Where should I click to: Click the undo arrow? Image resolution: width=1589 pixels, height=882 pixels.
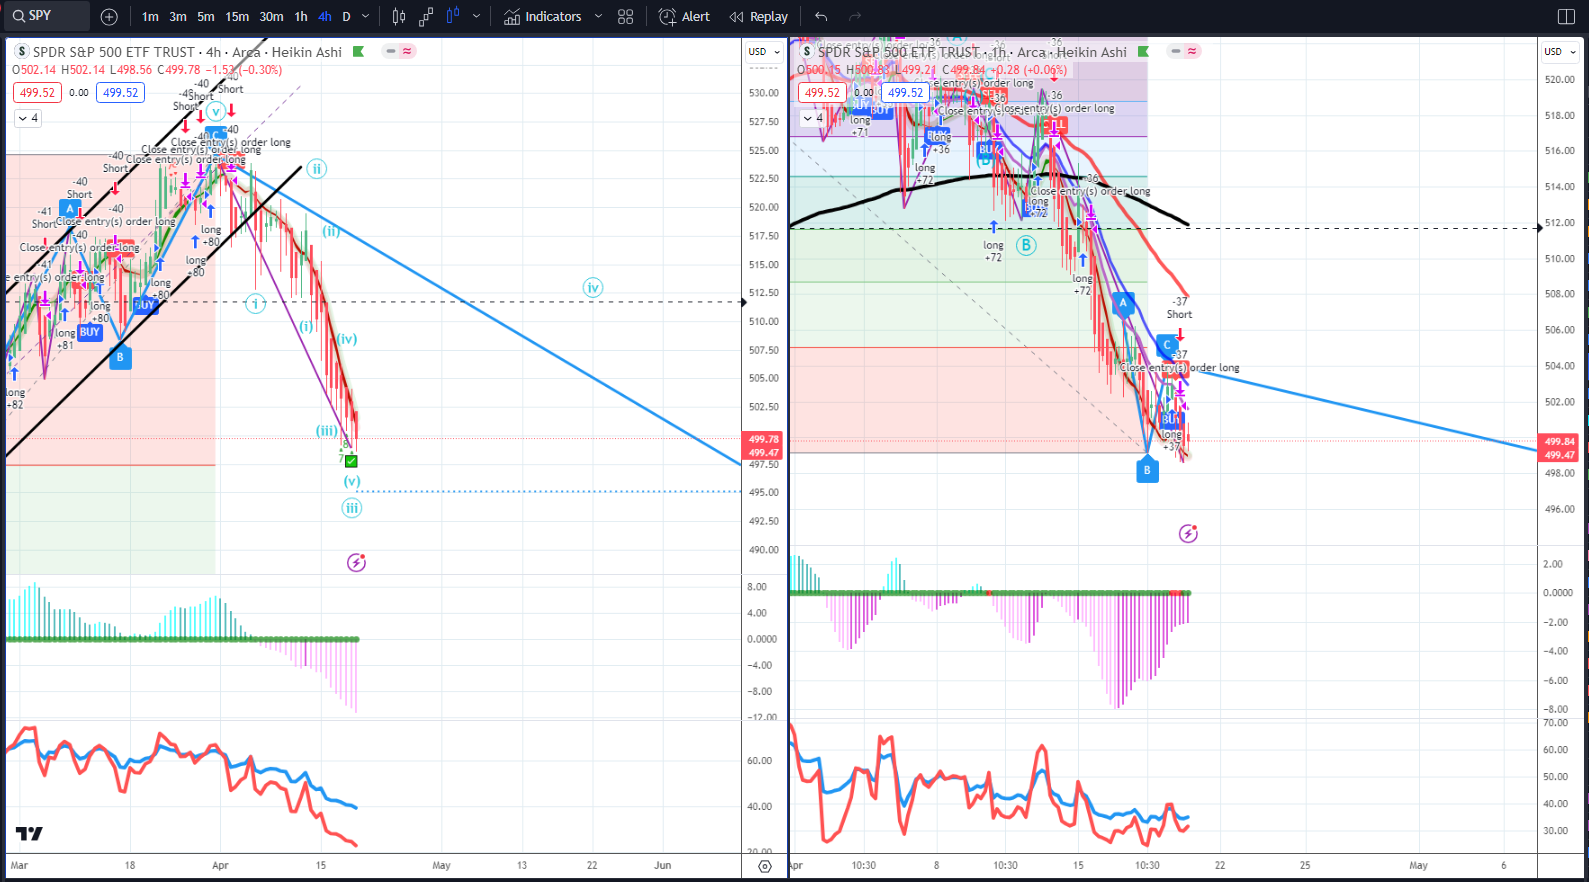(821, 17)
